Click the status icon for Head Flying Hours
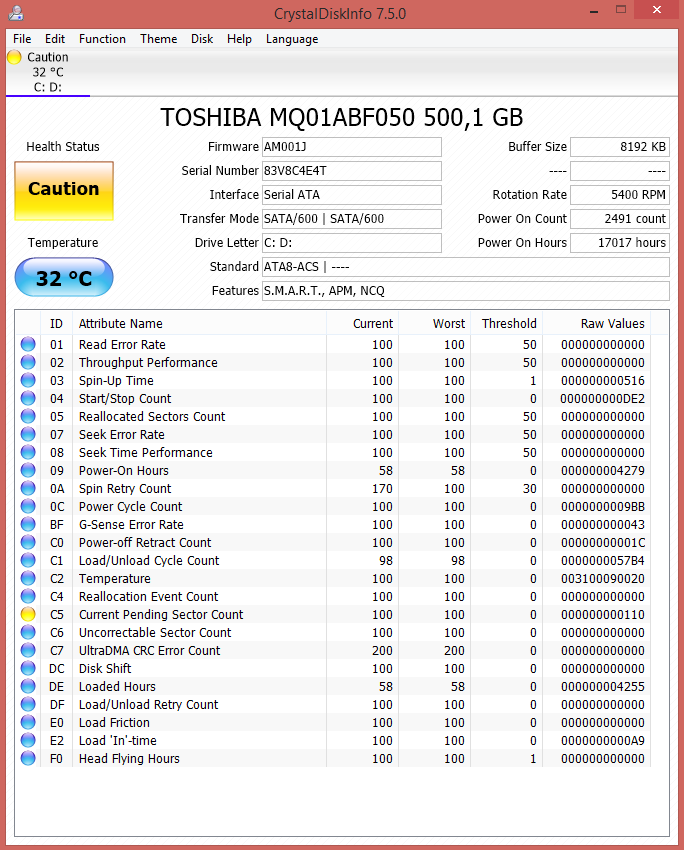The height and width of the screenshot is (850, 684). [x=28, y=758]
